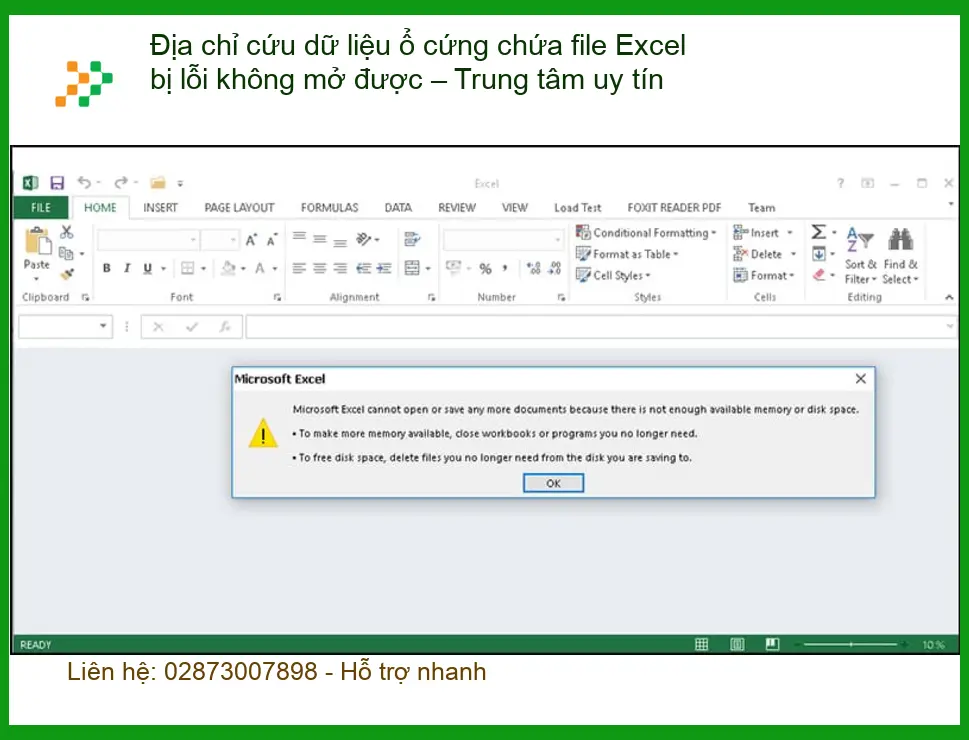This screenshot has height=740, width=969.
Task: Click the zoom slider in status bar
Action: click(x=851, y=645)
